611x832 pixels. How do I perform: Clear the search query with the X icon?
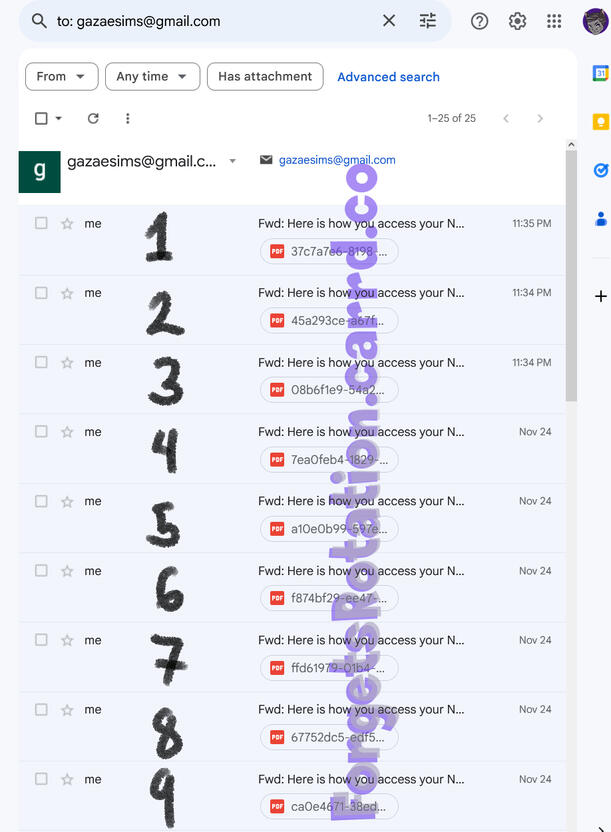click(x=389, y=21)
